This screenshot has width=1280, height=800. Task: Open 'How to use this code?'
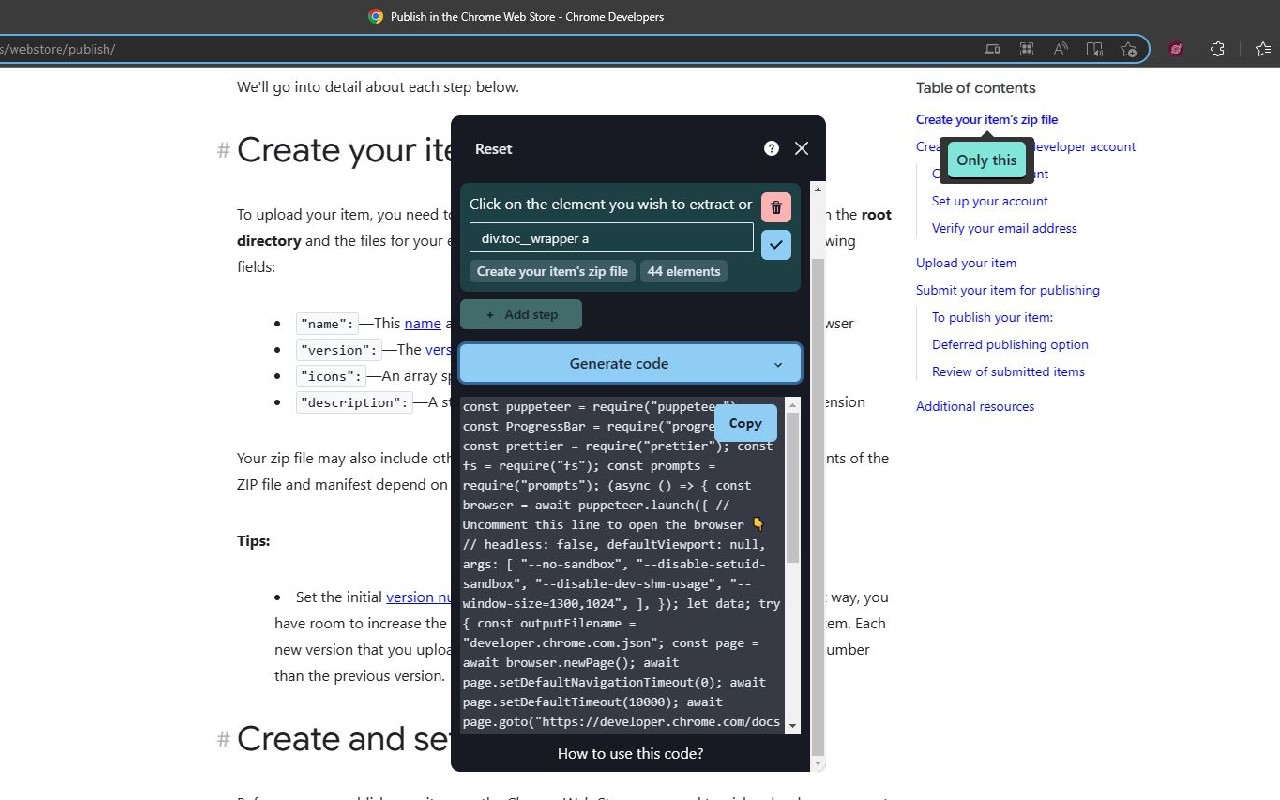(x=630, y=753)
